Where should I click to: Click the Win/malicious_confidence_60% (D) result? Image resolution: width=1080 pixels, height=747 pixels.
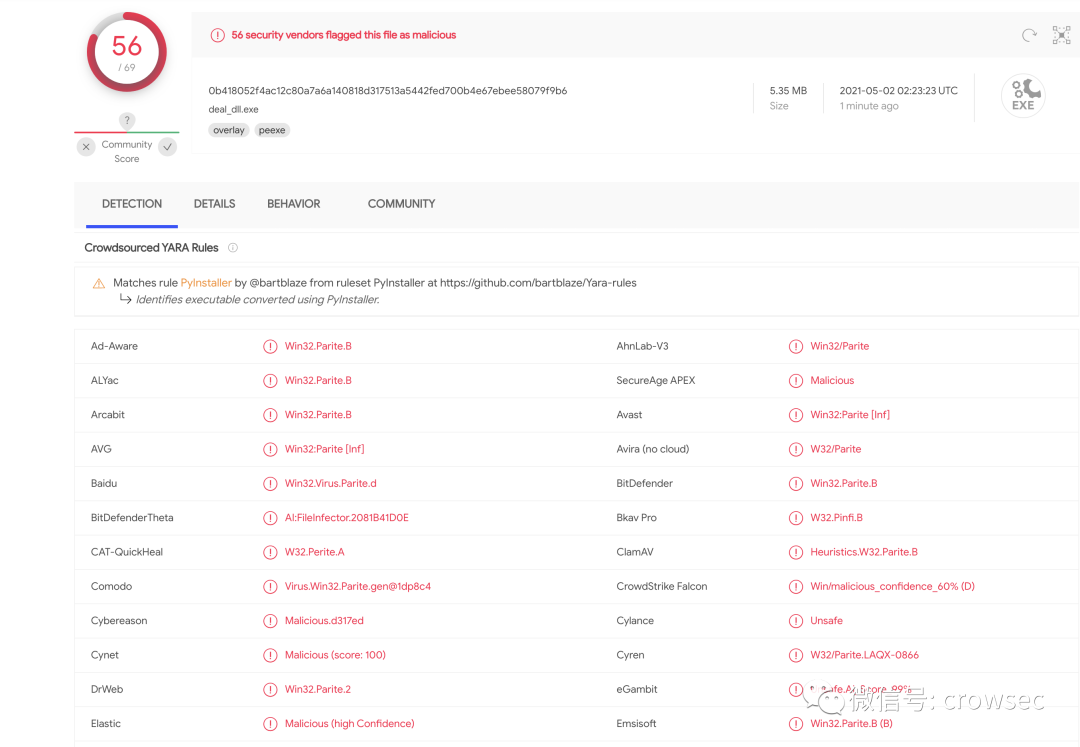pyautogui.click(x=892, y=587)
